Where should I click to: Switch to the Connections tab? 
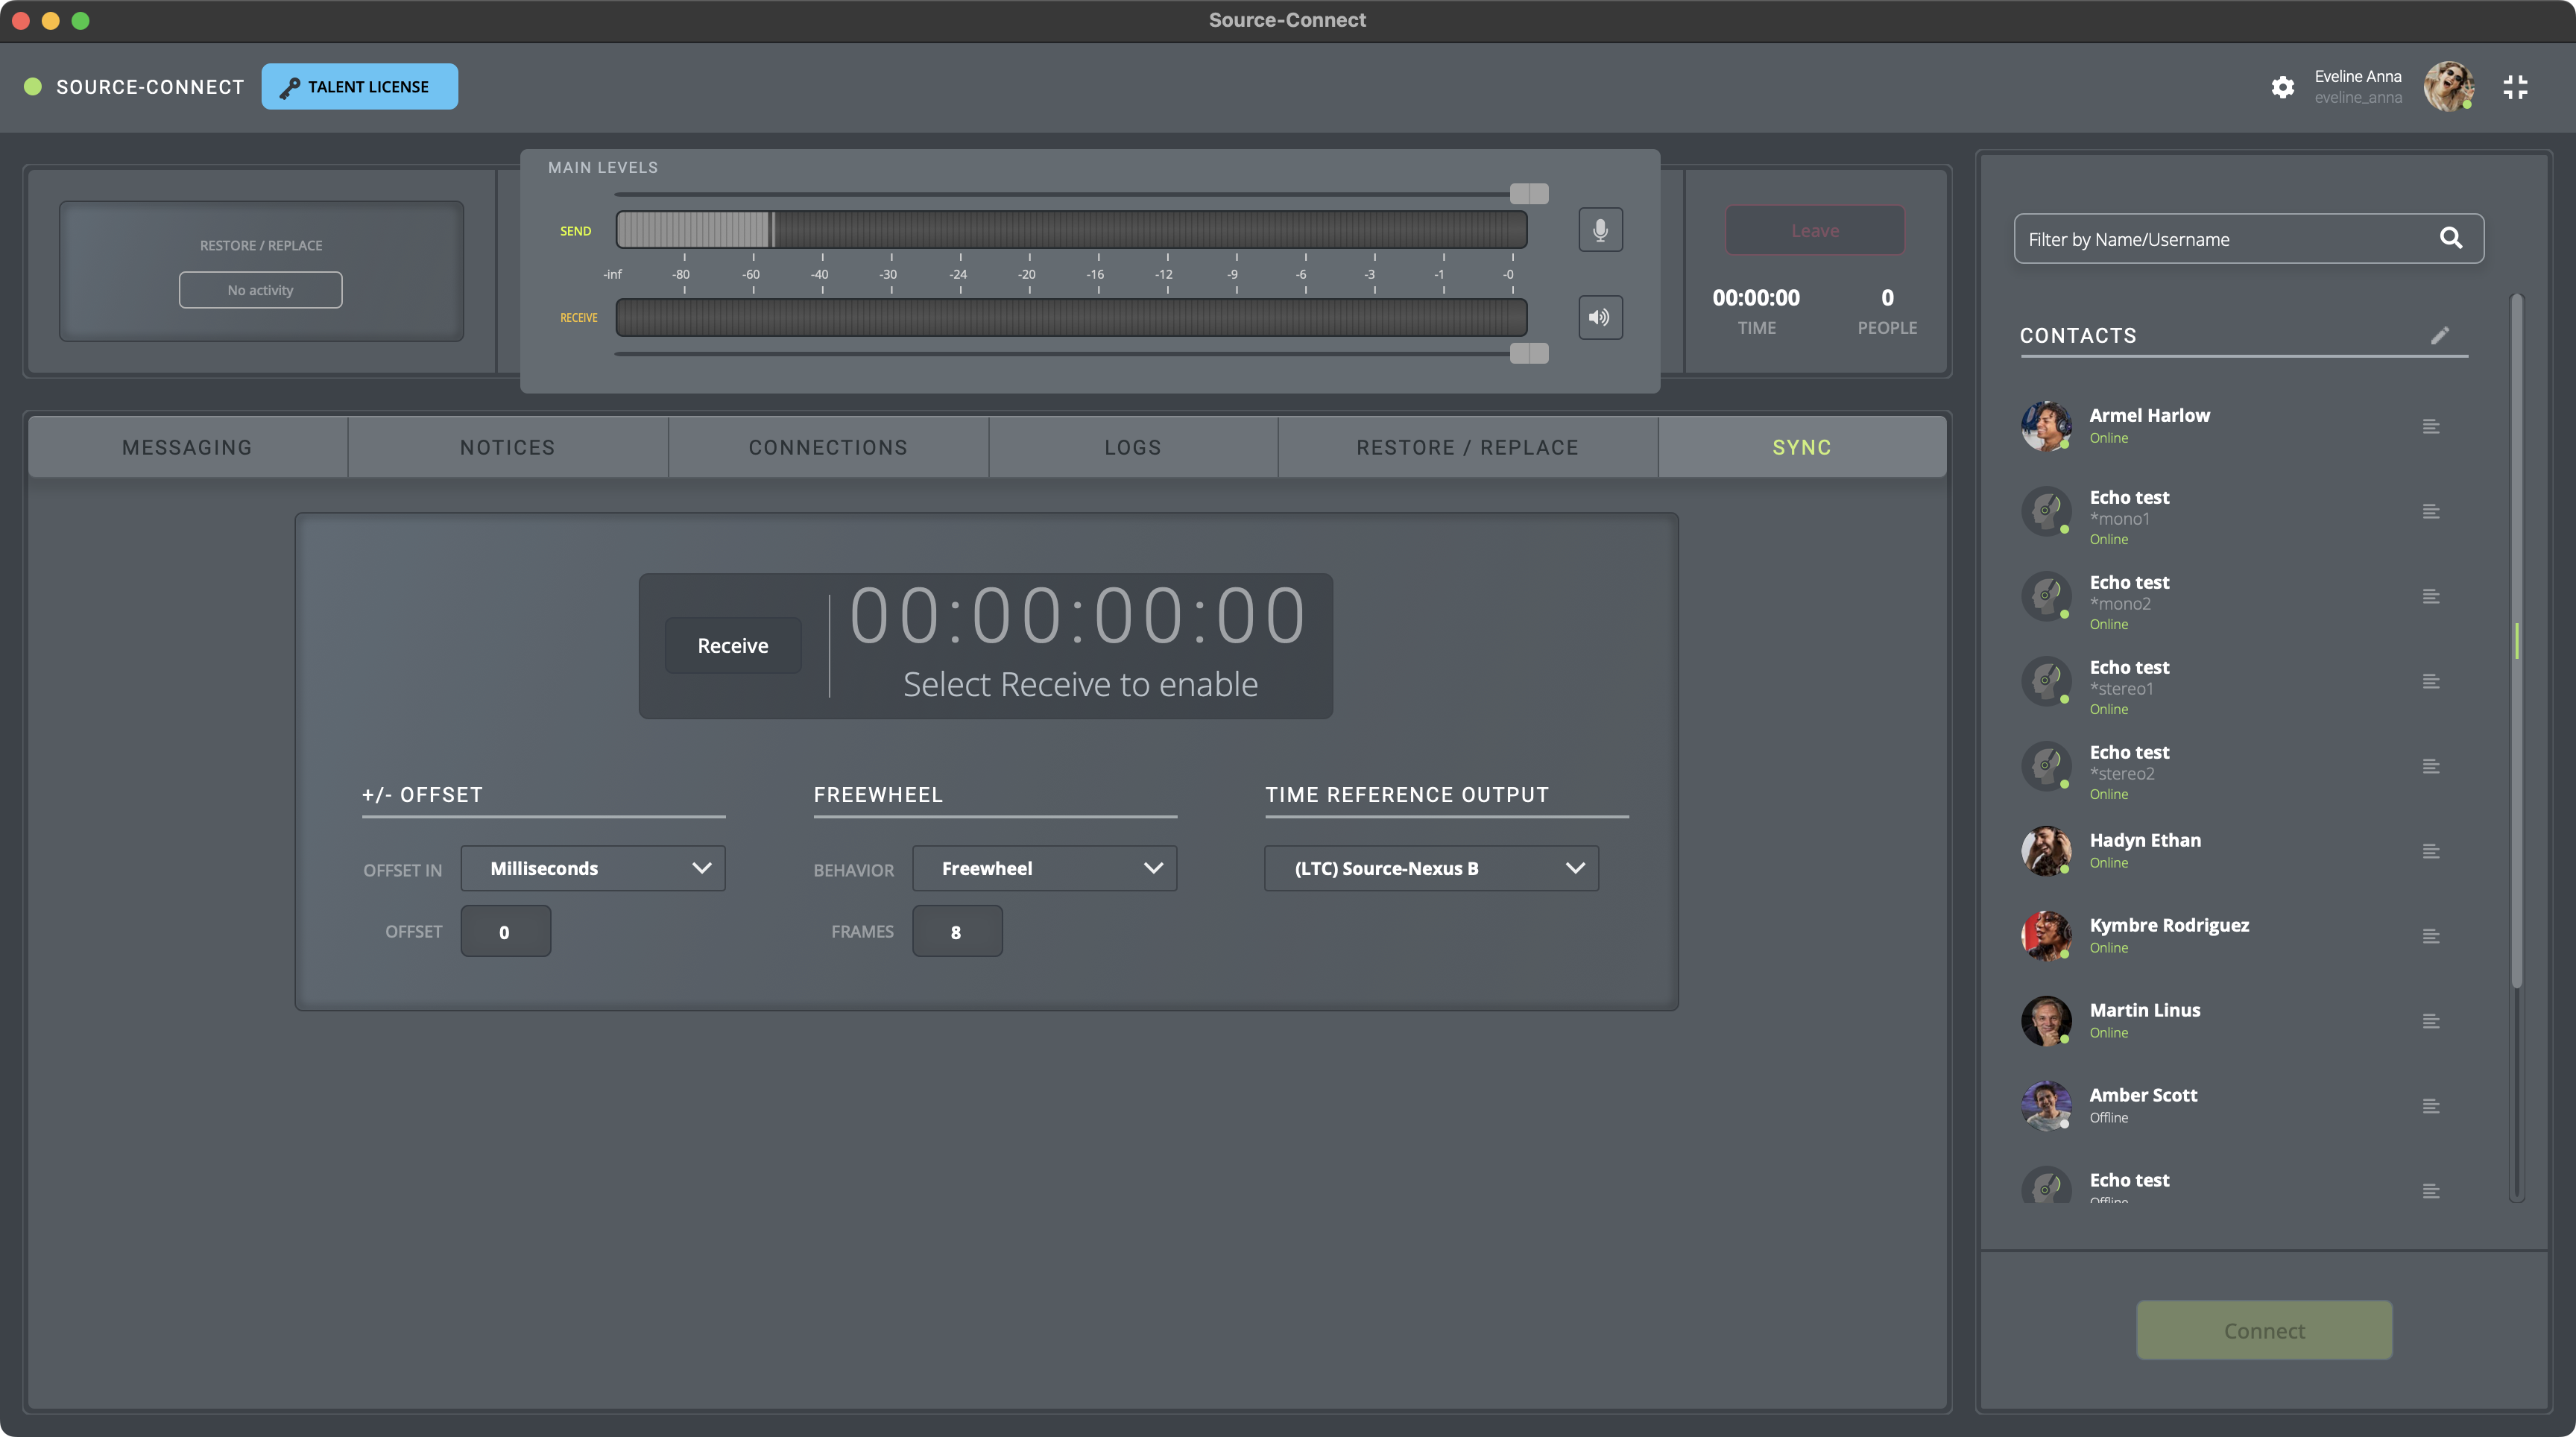(x=828, y=447)
